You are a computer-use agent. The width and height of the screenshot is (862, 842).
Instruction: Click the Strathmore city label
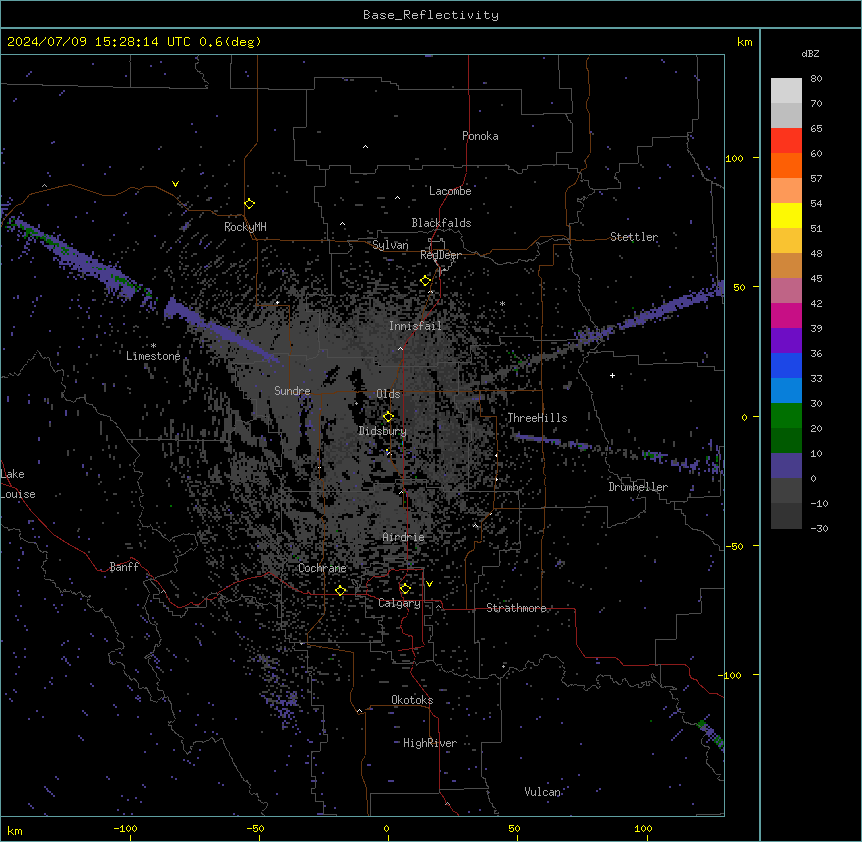pos(516,608)
